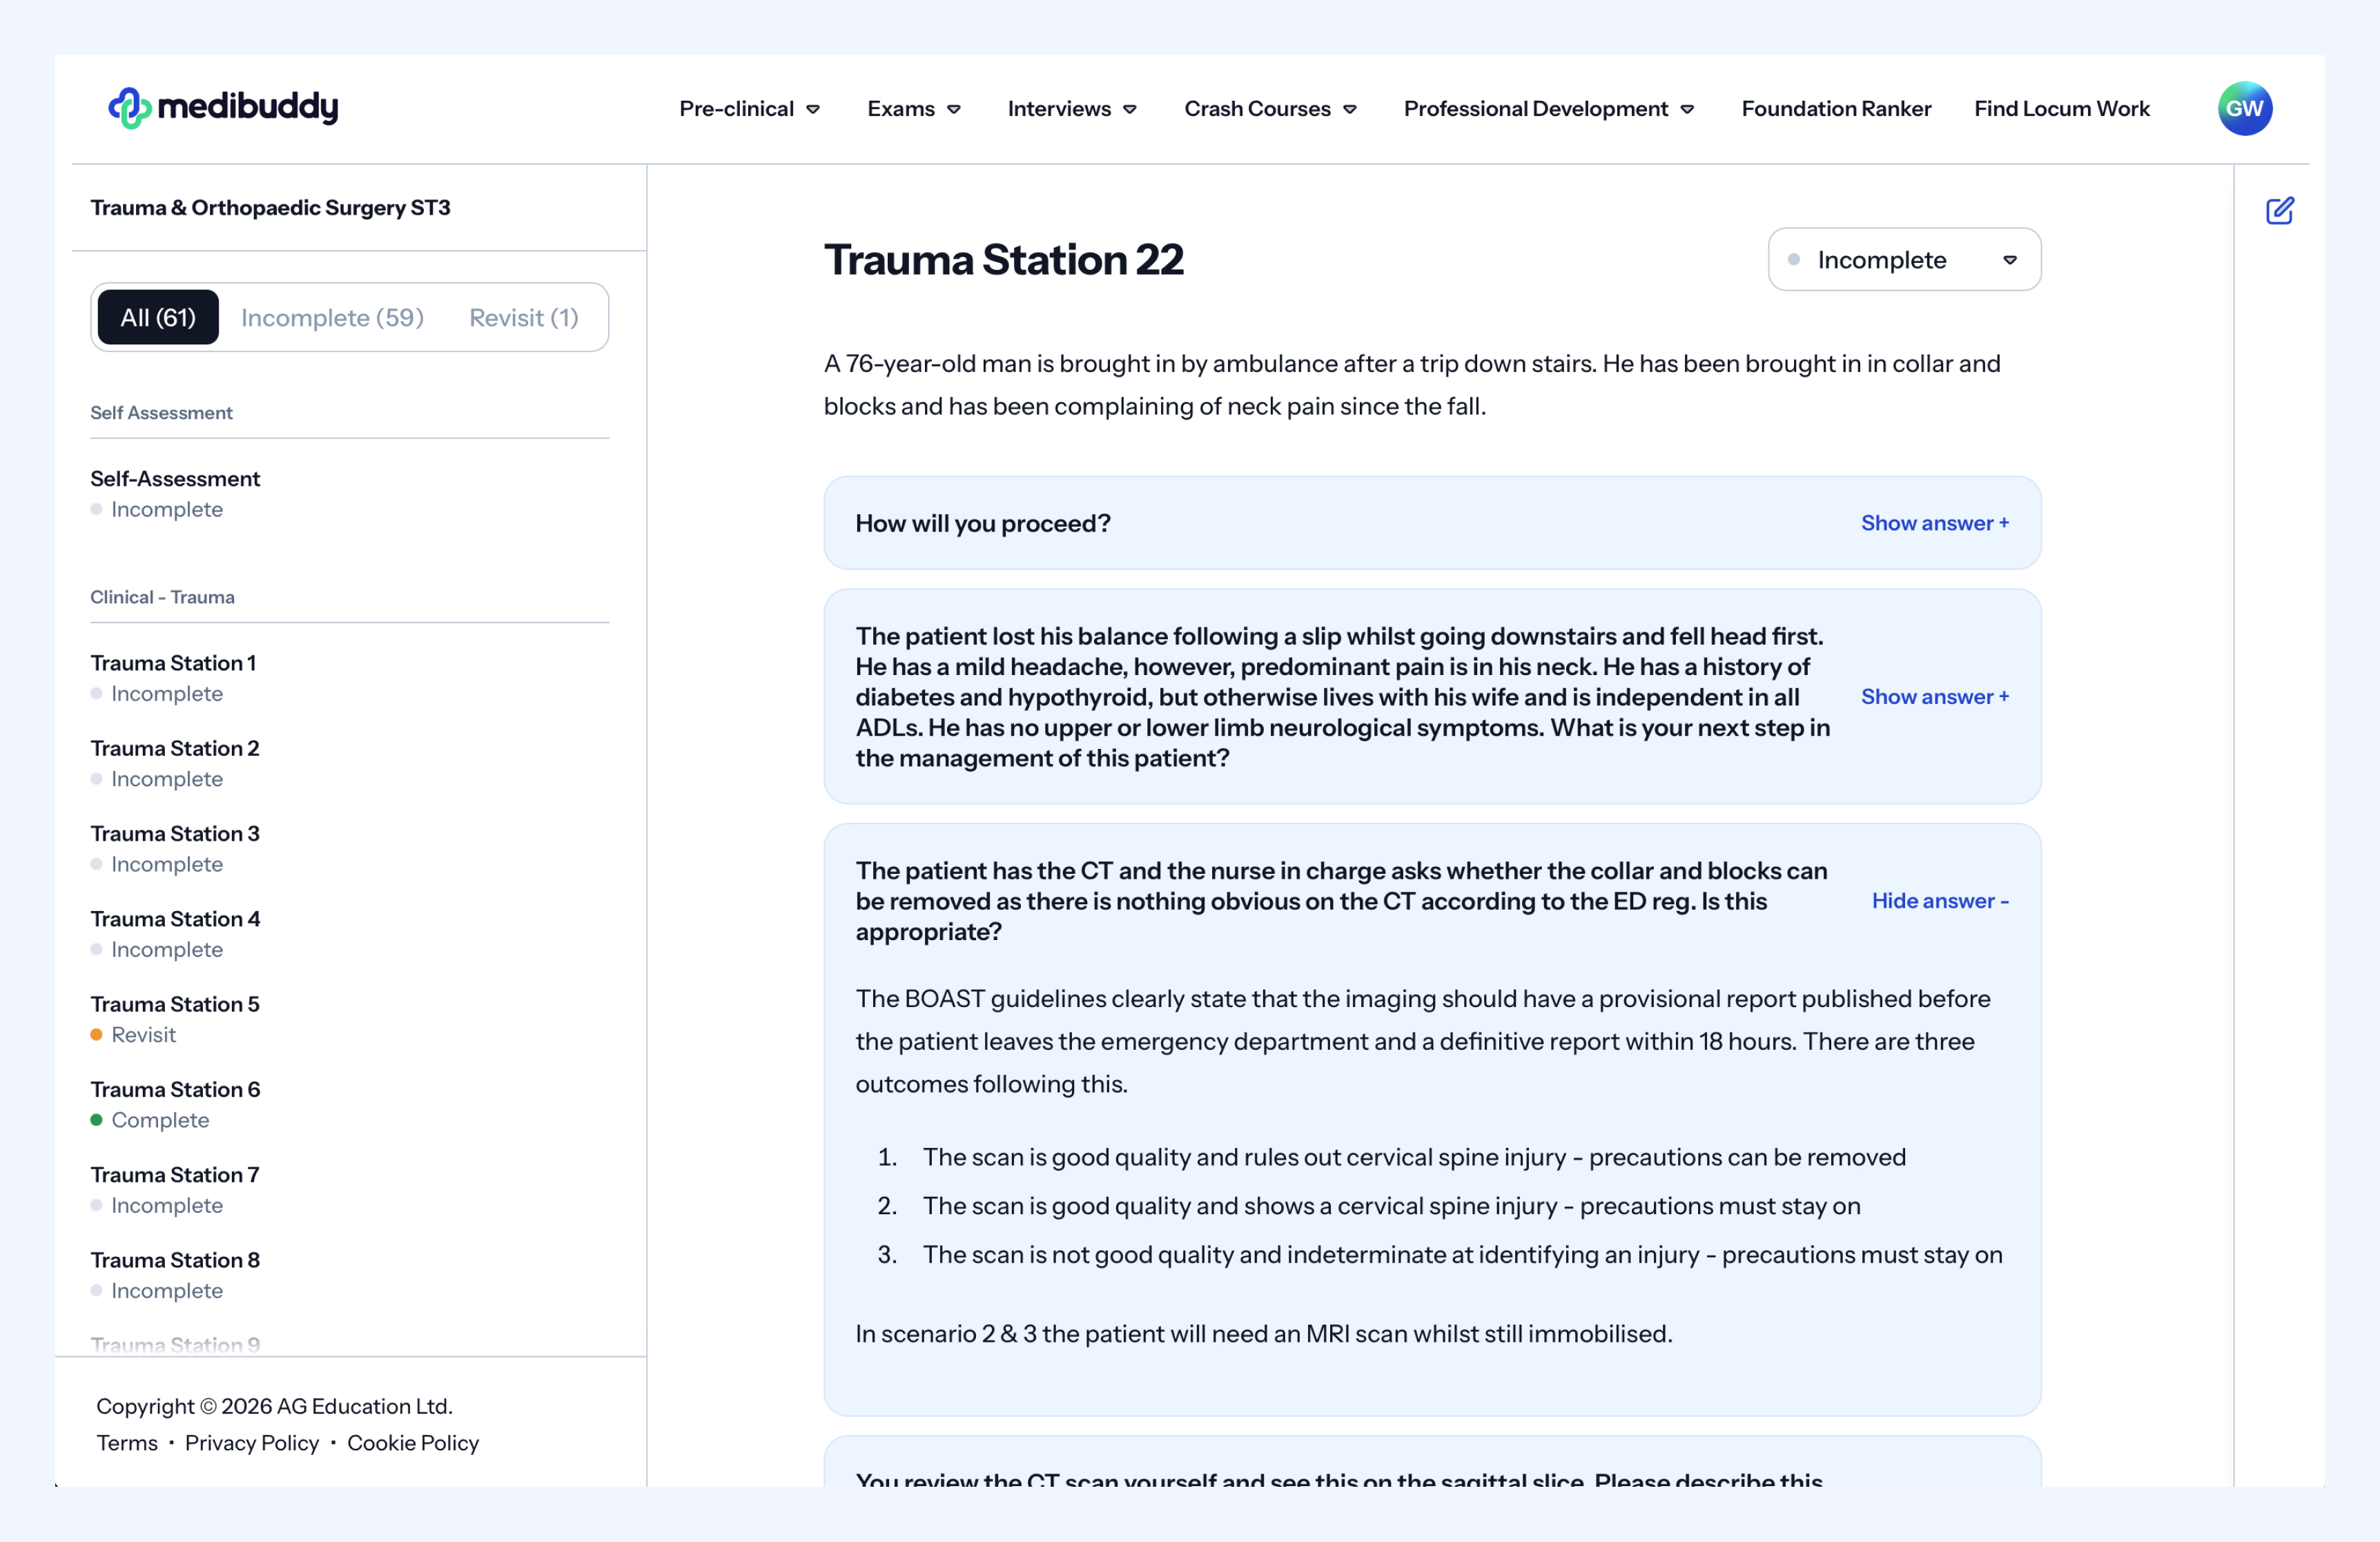
Task: Open the Privacy Policy link
Action: coord(252,1443)
